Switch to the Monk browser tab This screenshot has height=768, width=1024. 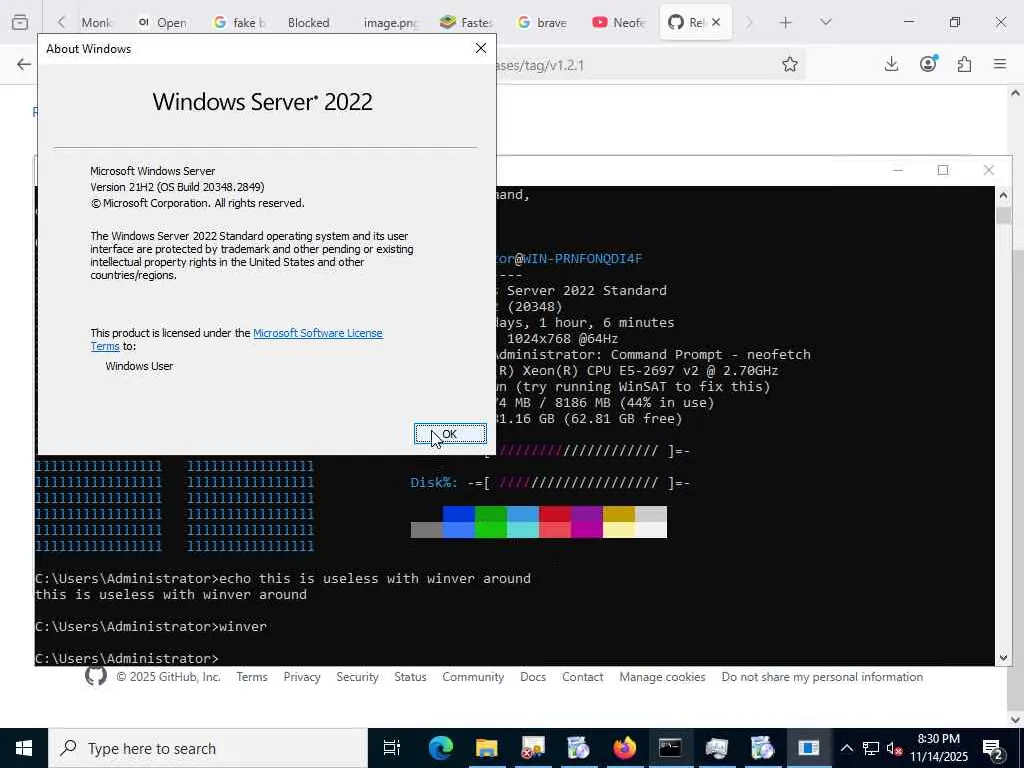(x=97, y=23)
